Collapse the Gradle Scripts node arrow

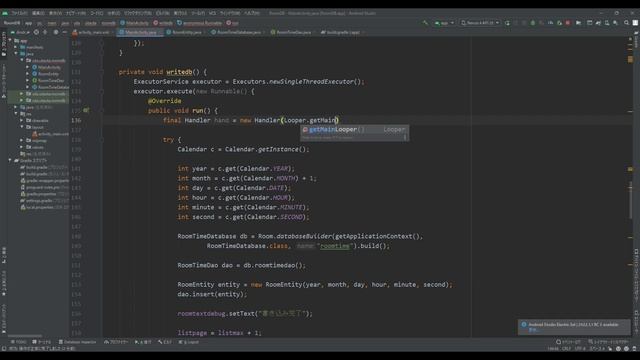point(10,161)
